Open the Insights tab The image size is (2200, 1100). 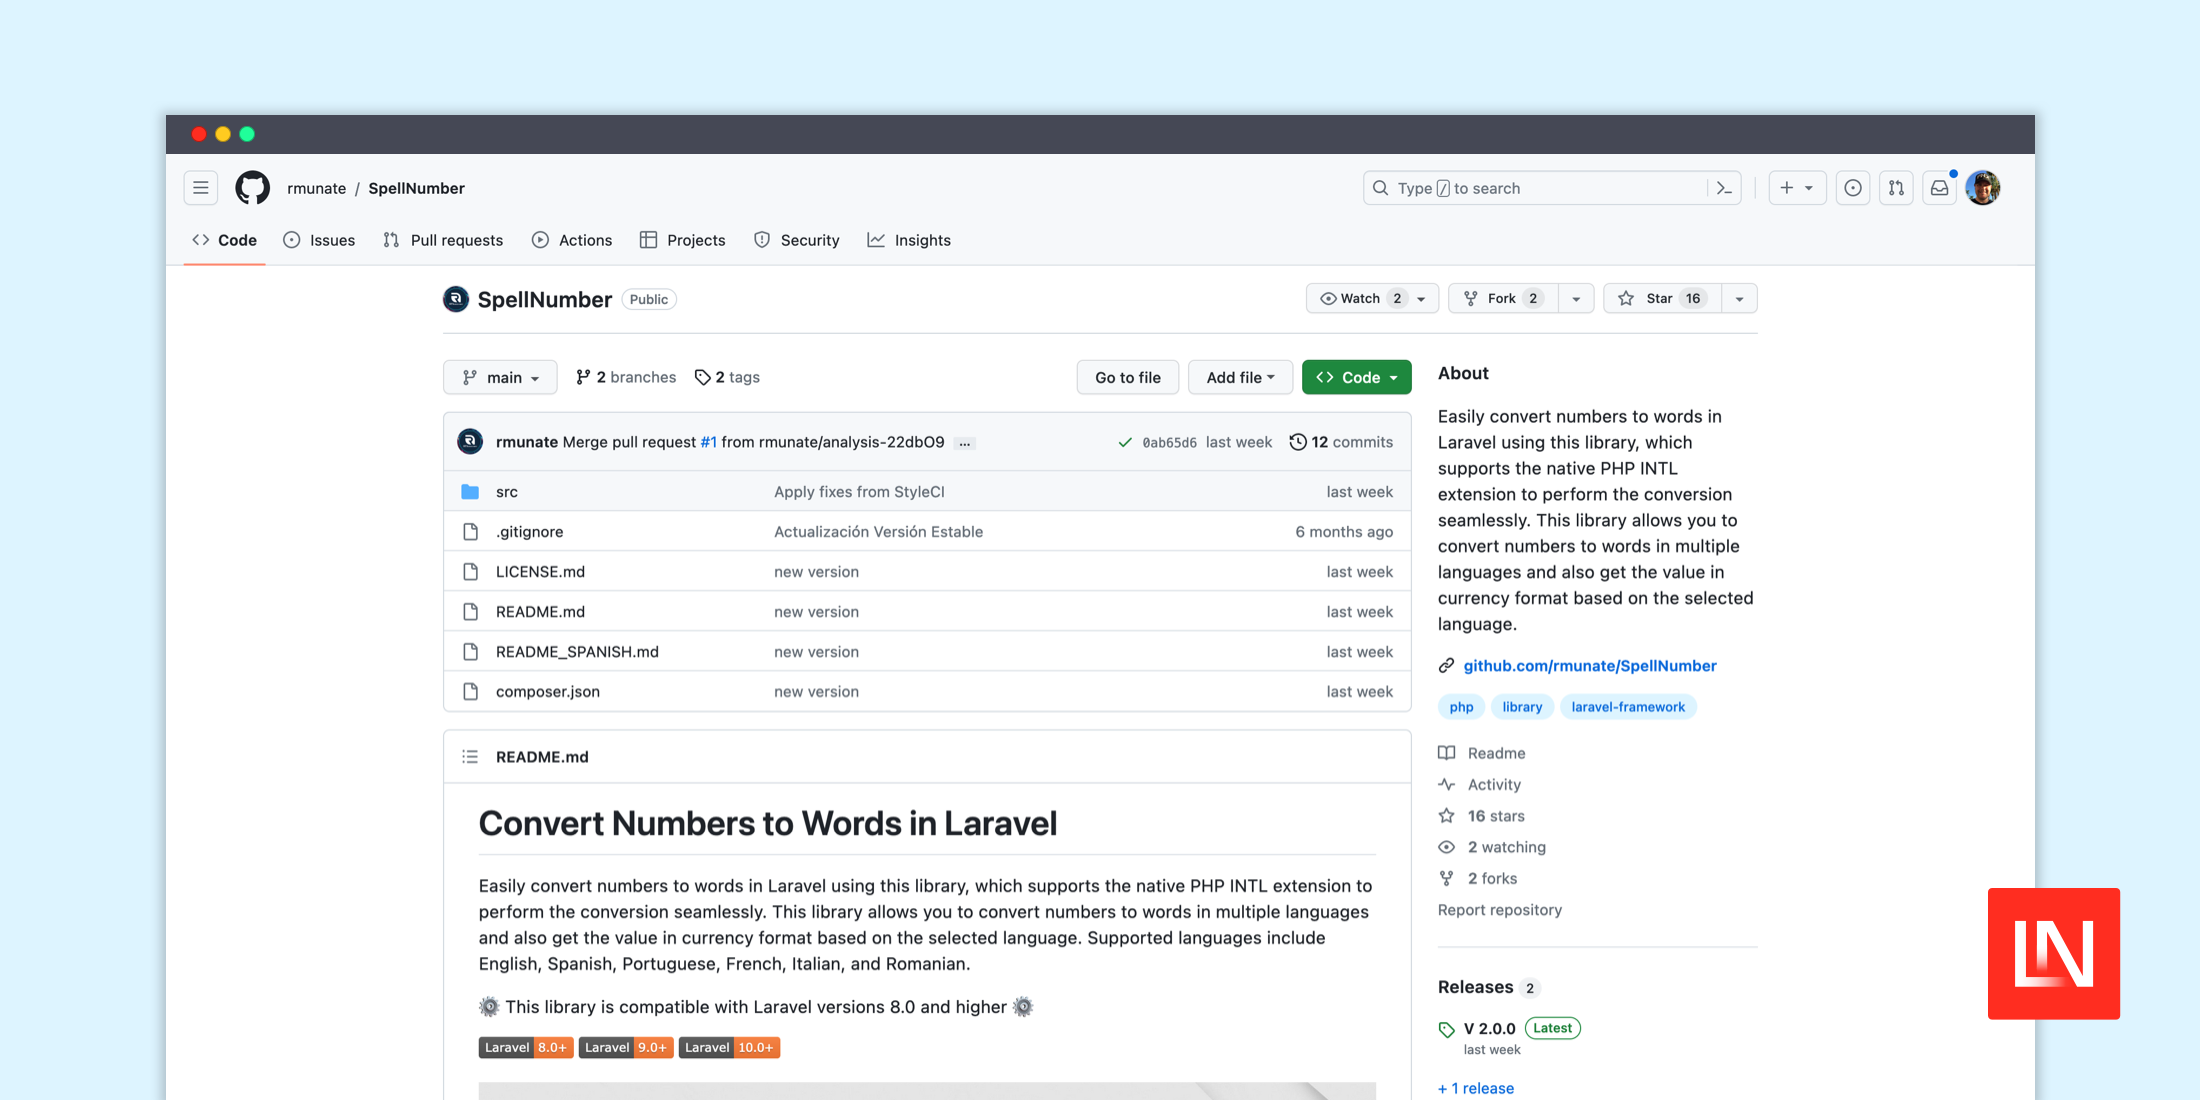pyautogui.click(x=909, y=240)
